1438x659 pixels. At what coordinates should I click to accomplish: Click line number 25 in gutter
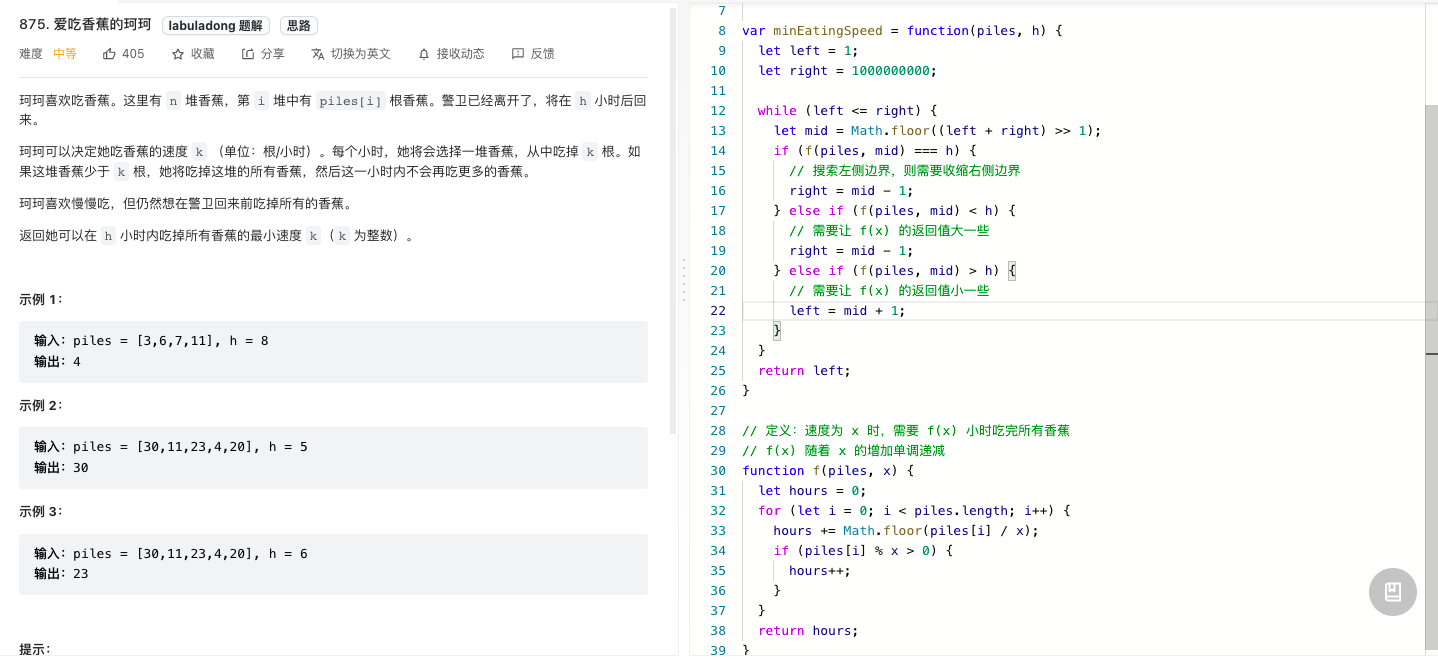click(x=717, y=371)
